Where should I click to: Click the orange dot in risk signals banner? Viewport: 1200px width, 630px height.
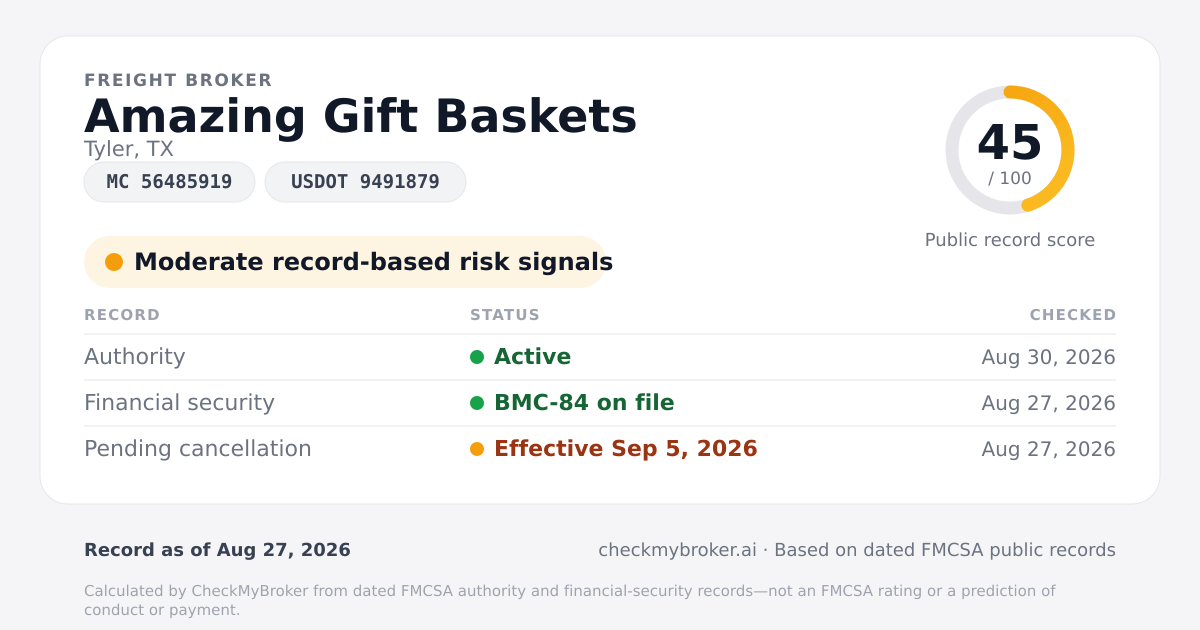(x=114, y=262)
